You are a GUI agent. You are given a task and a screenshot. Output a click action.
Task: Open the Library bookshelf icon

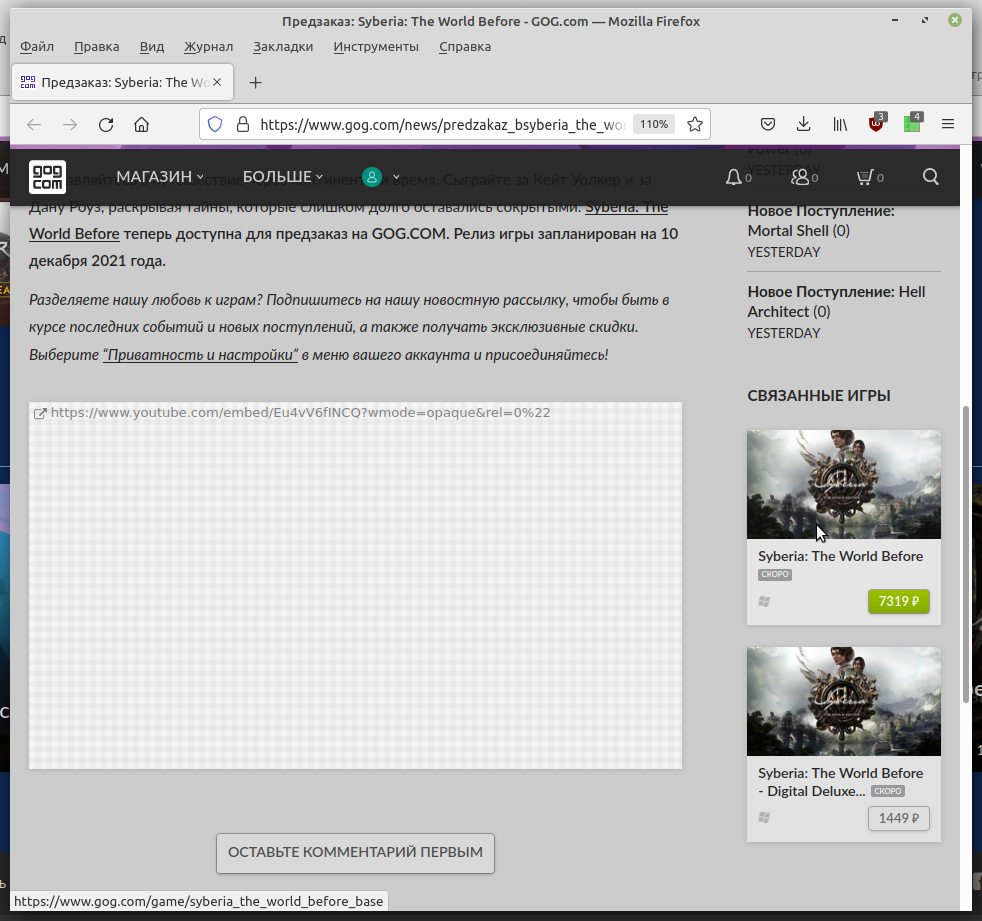(840, 125)
